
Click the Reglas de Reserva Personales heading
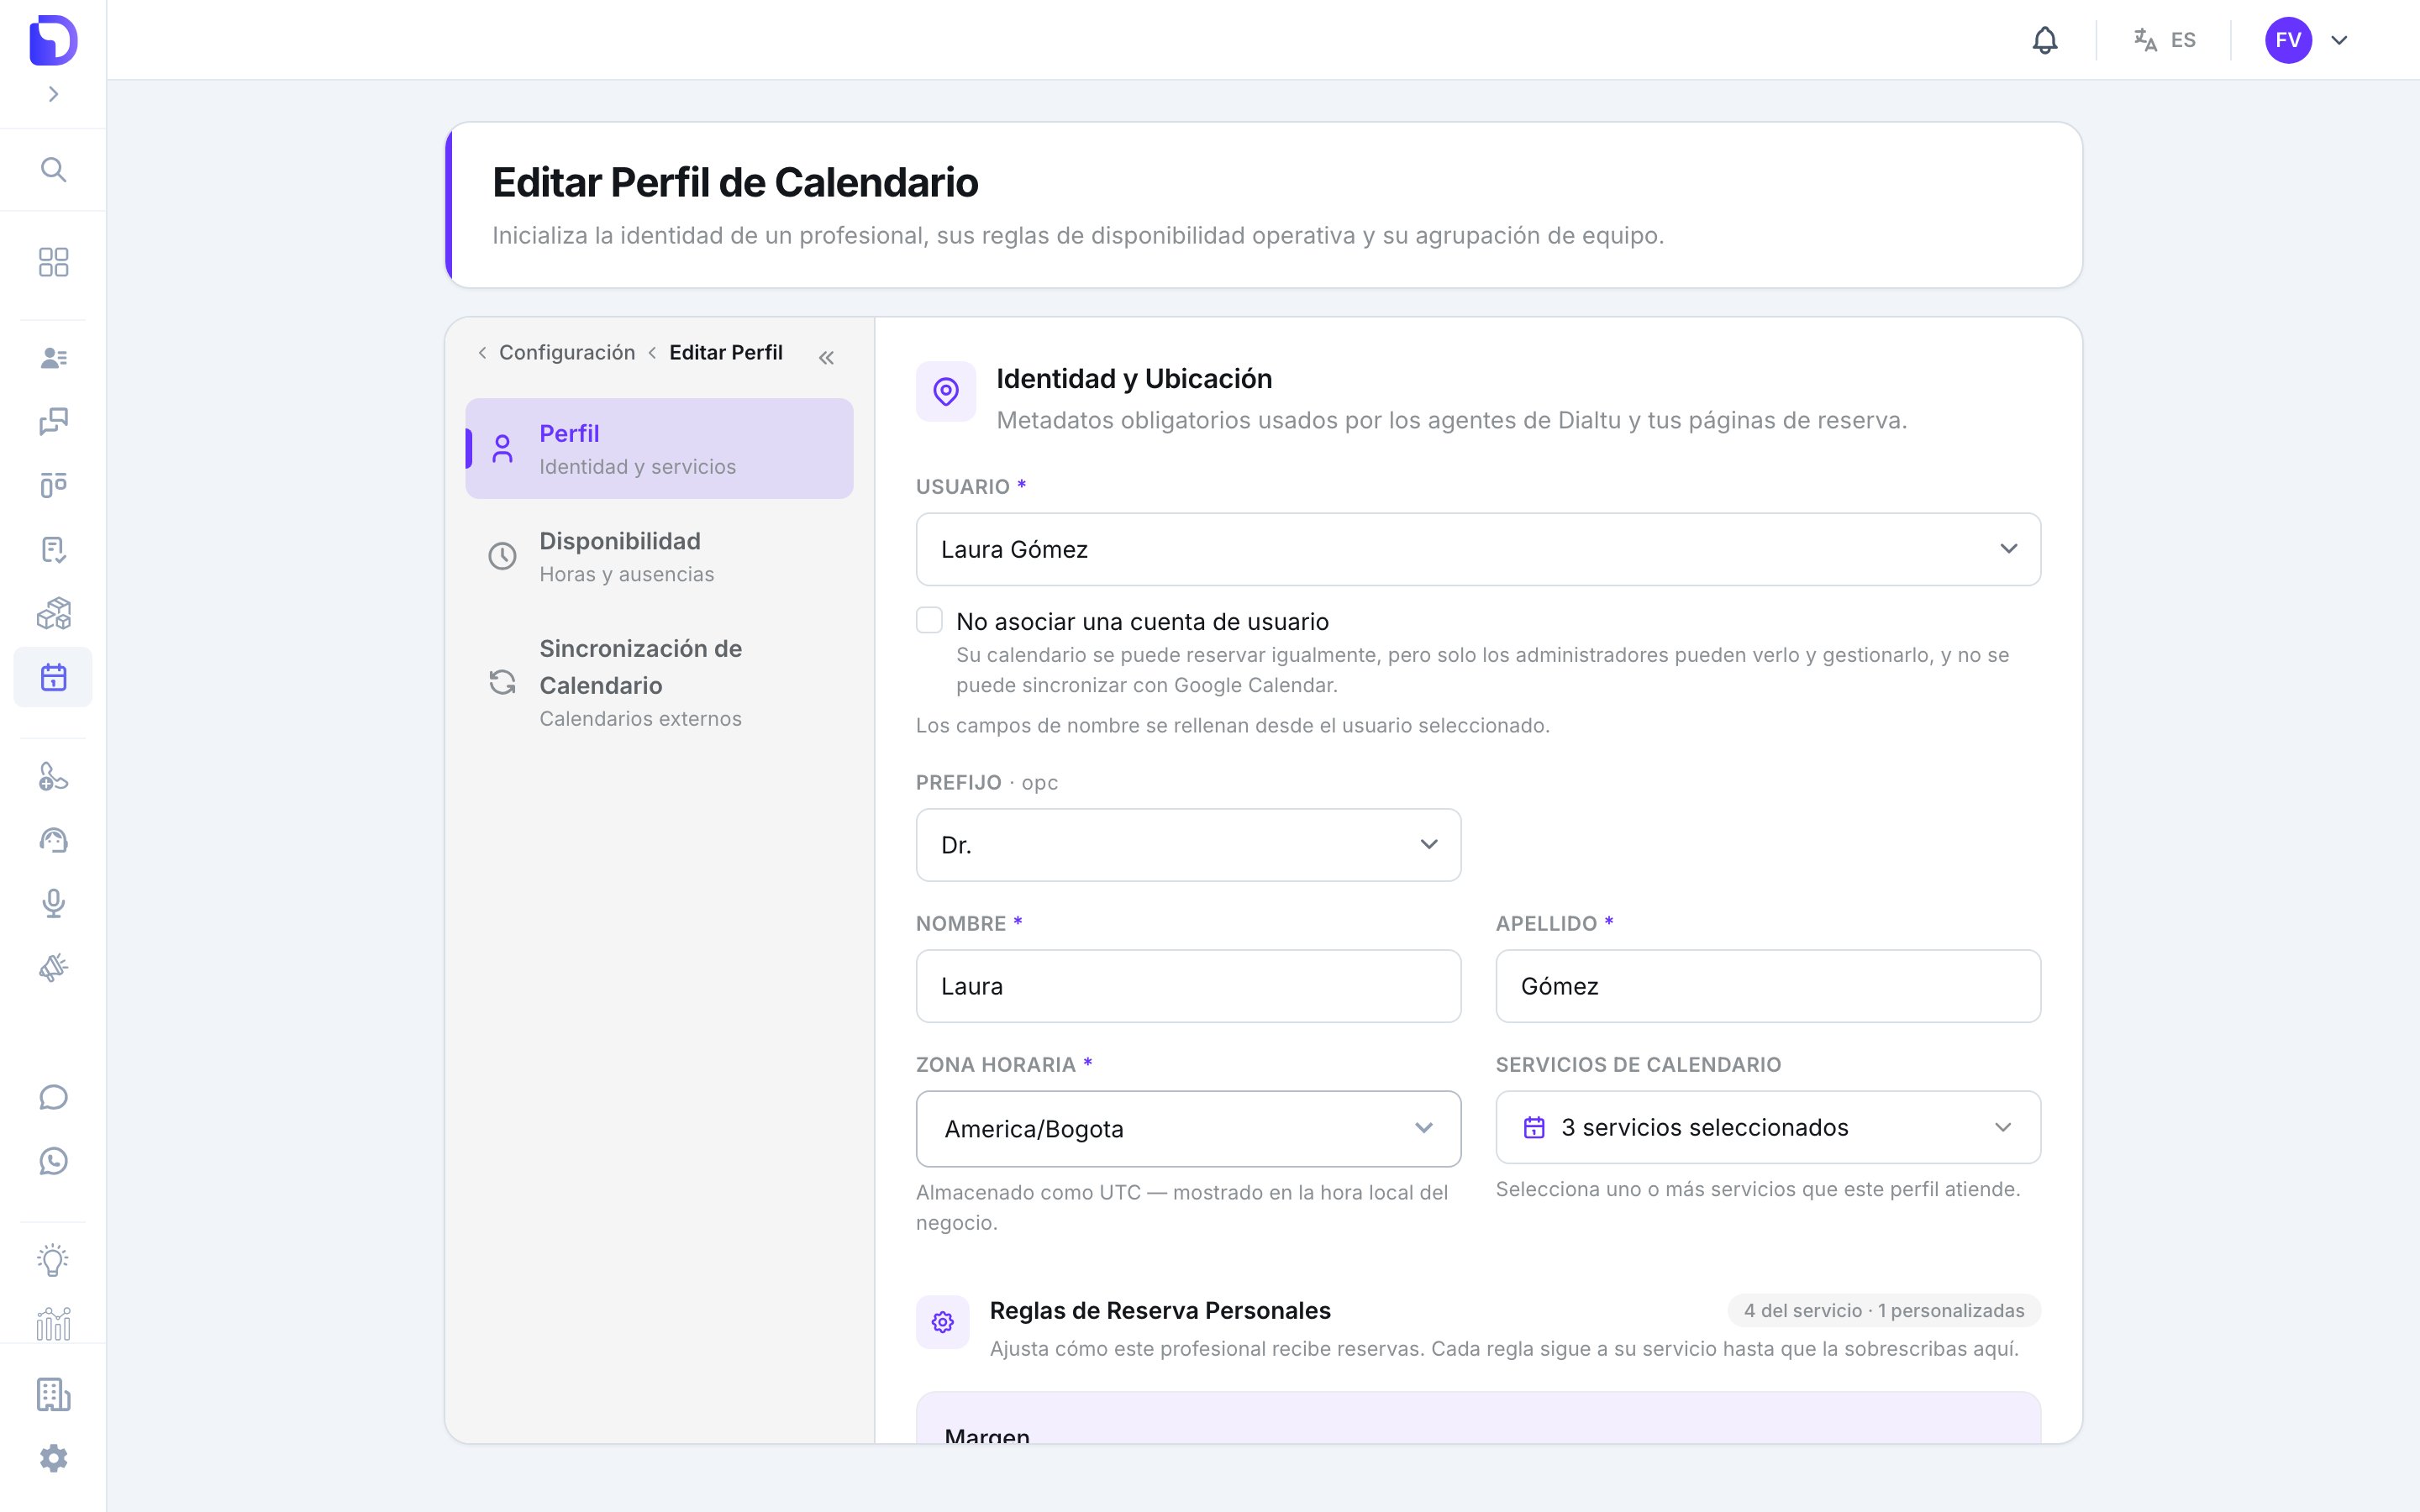coord(1160,1311)
